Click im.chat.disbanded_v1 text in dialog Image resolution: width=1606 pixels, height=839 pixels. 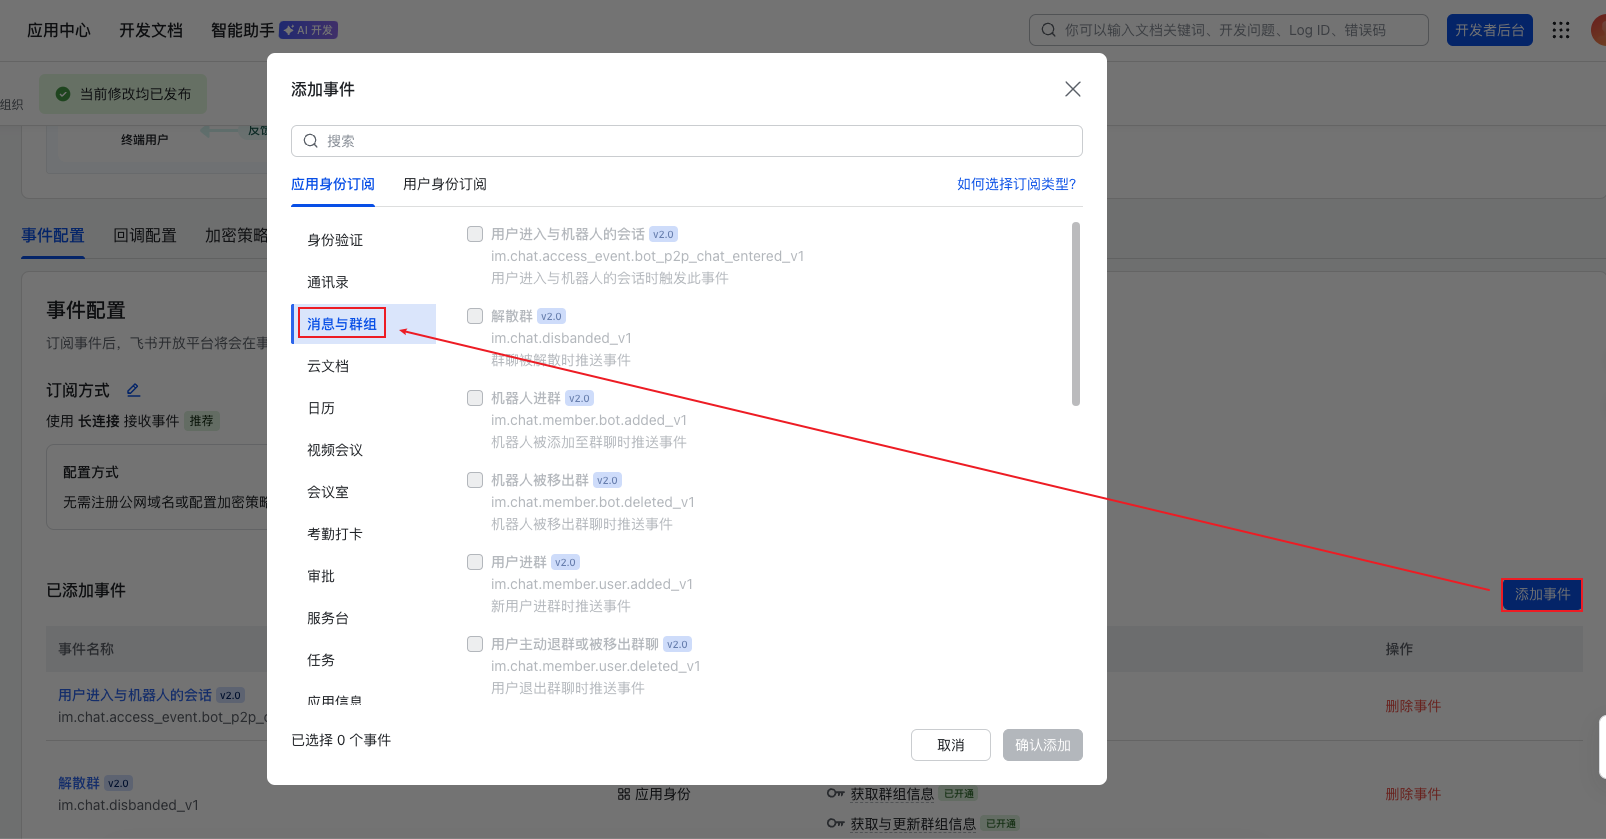[x=561, y=338]
